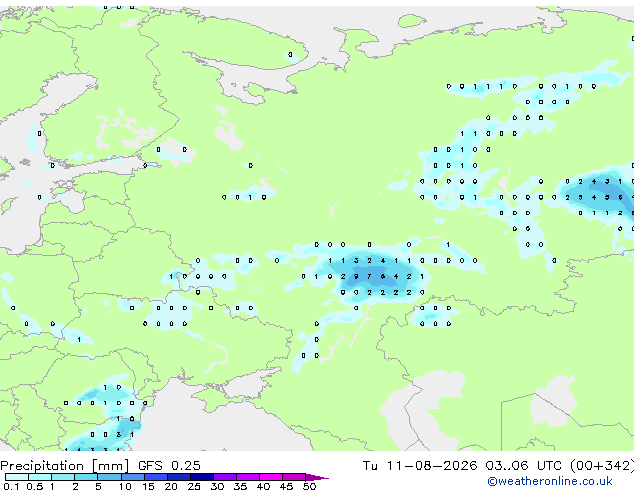Image resolution: width=634 pixels, height=490 pixels.
Task: Click legend label '10'
Action: coord(125,486)
